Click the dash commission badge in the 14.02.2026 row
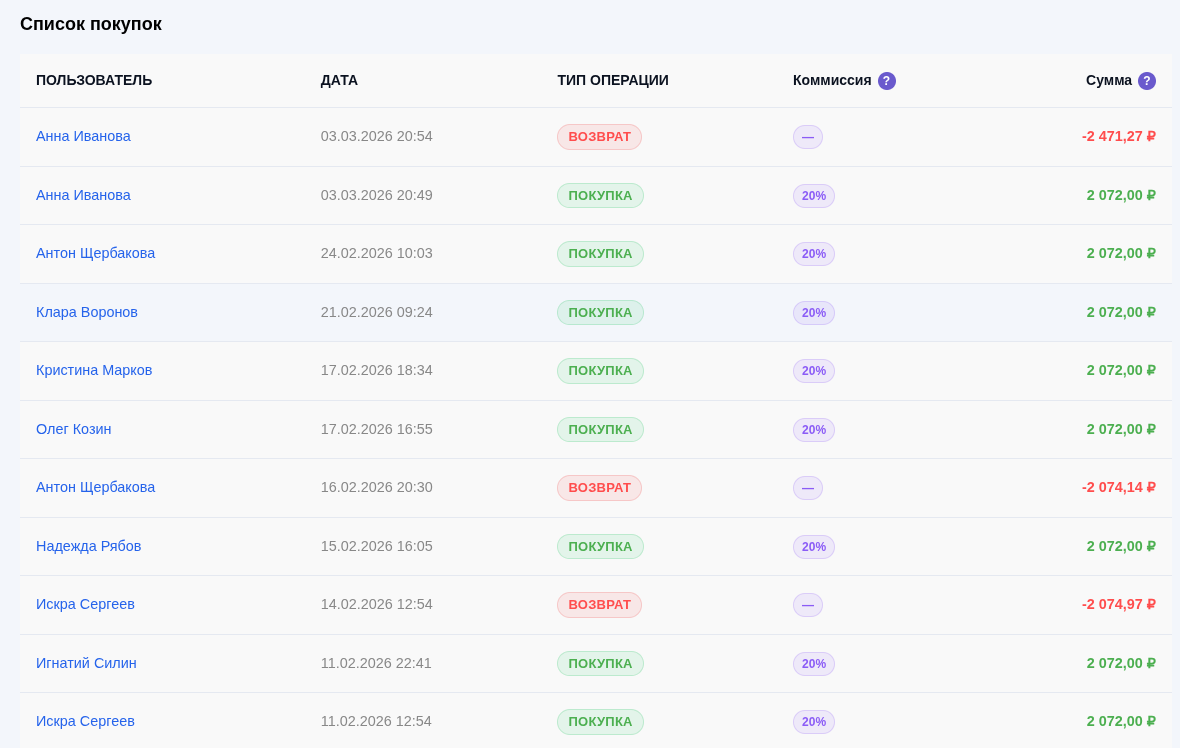This screenshot has width=1180, height=748. click(x=807, y=605)
